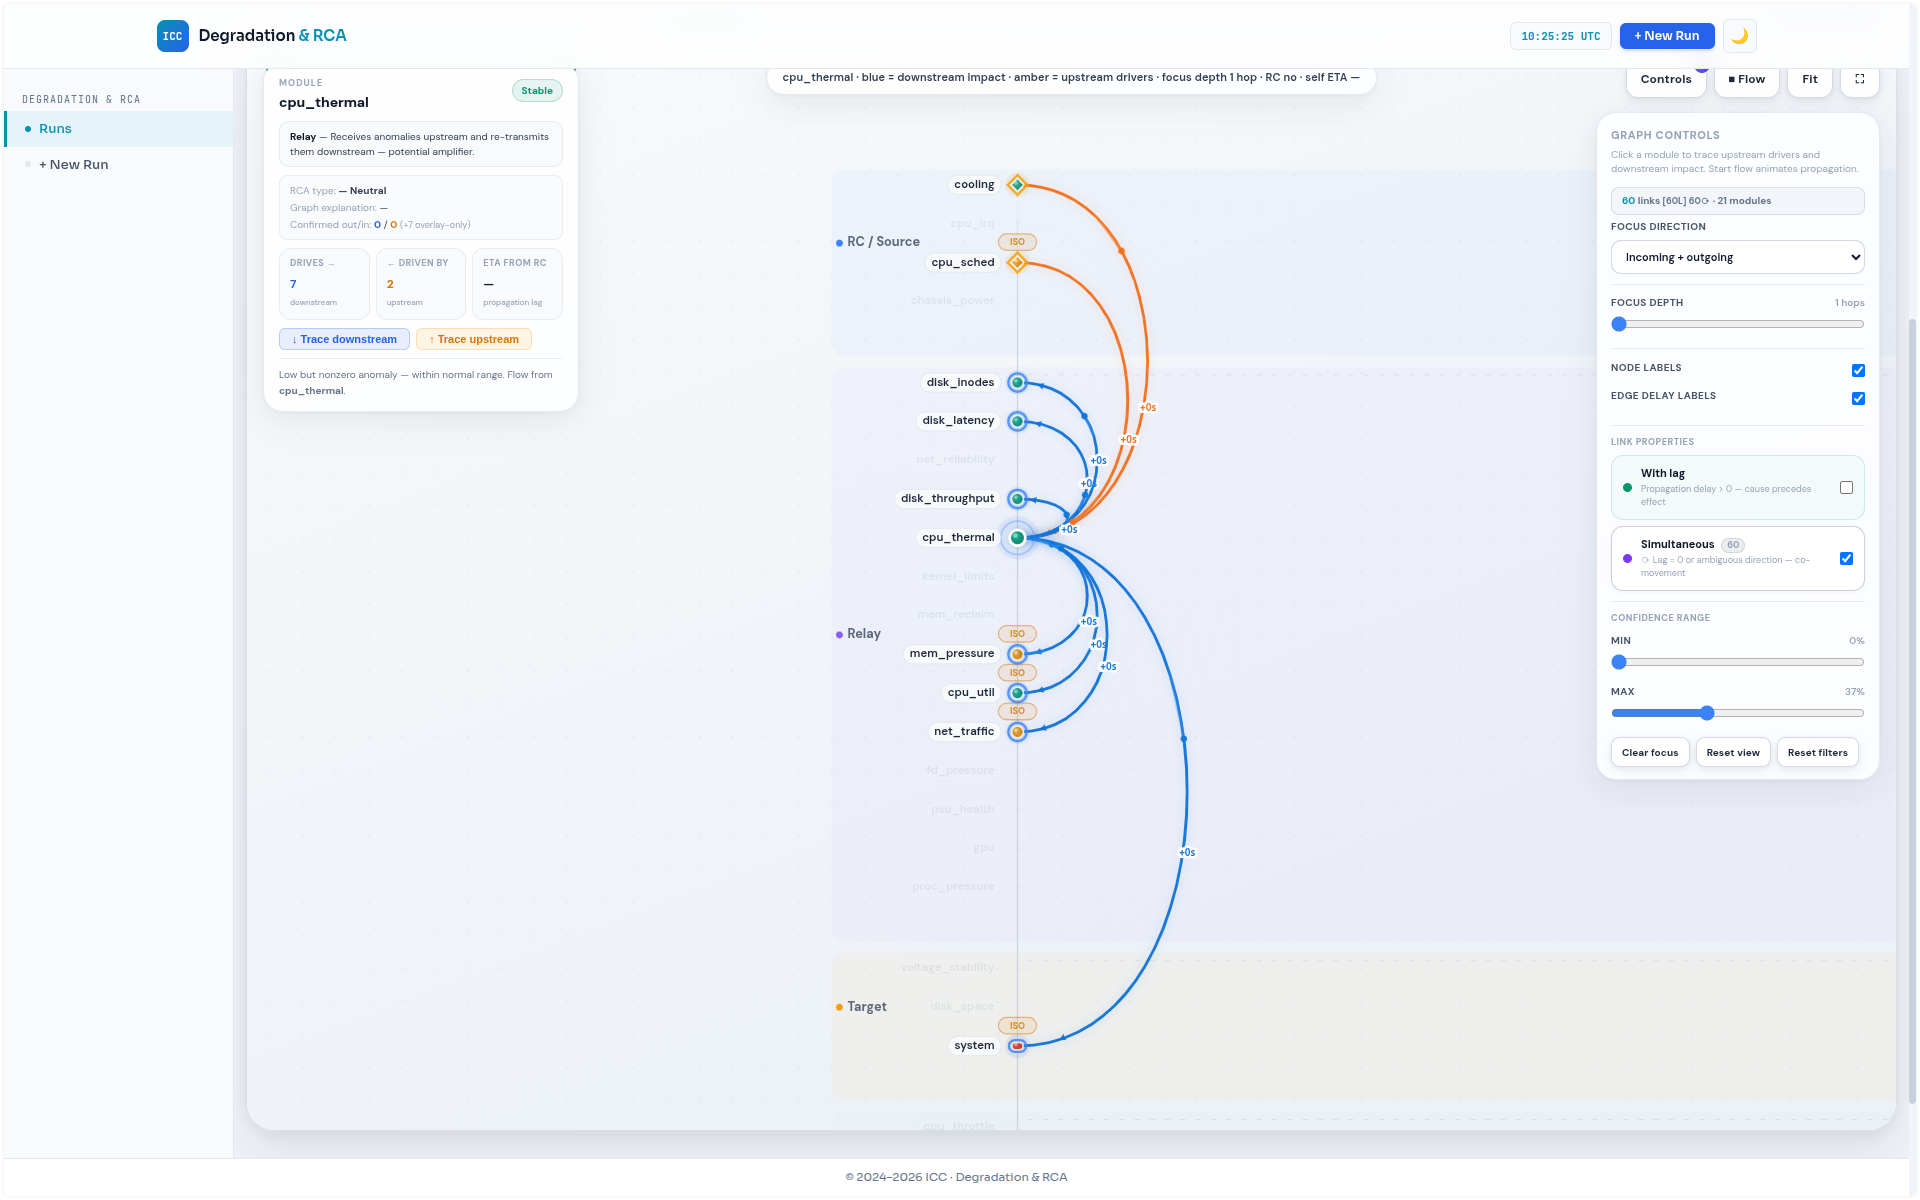
Task: Select the cpu_thermal node marker
Action: pyautogui.click(x=1017, y=537)
